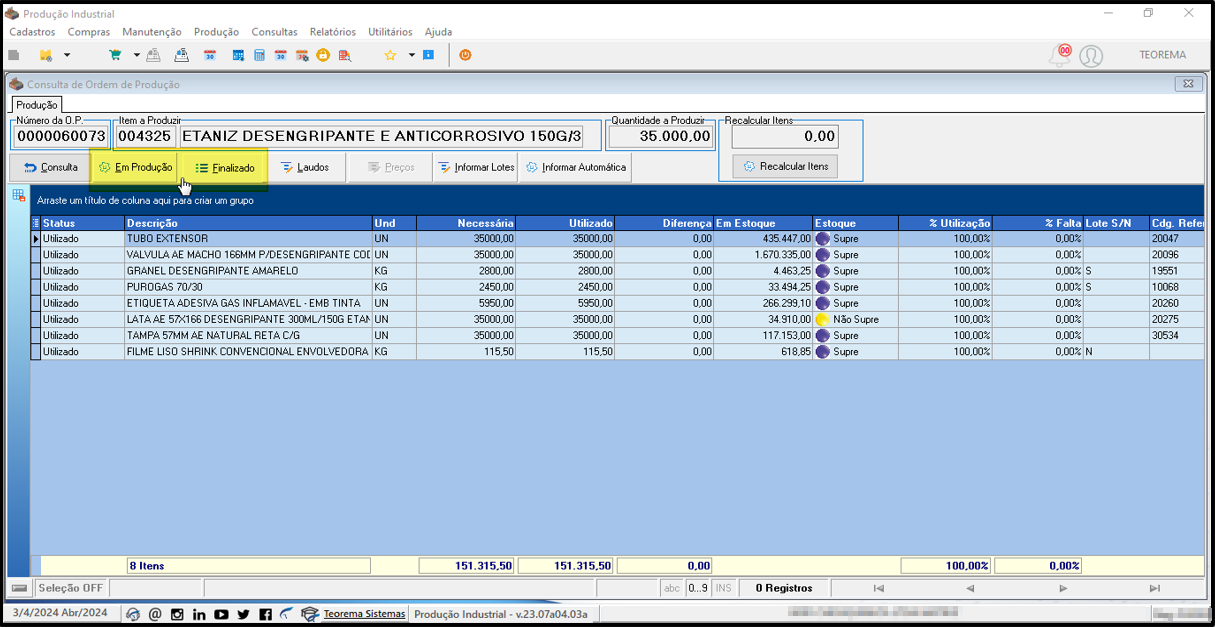The width and height of the screenshot is (1215, 628).
Task: Click the orange padlock toolbar icon
Action: click(323, 55)
